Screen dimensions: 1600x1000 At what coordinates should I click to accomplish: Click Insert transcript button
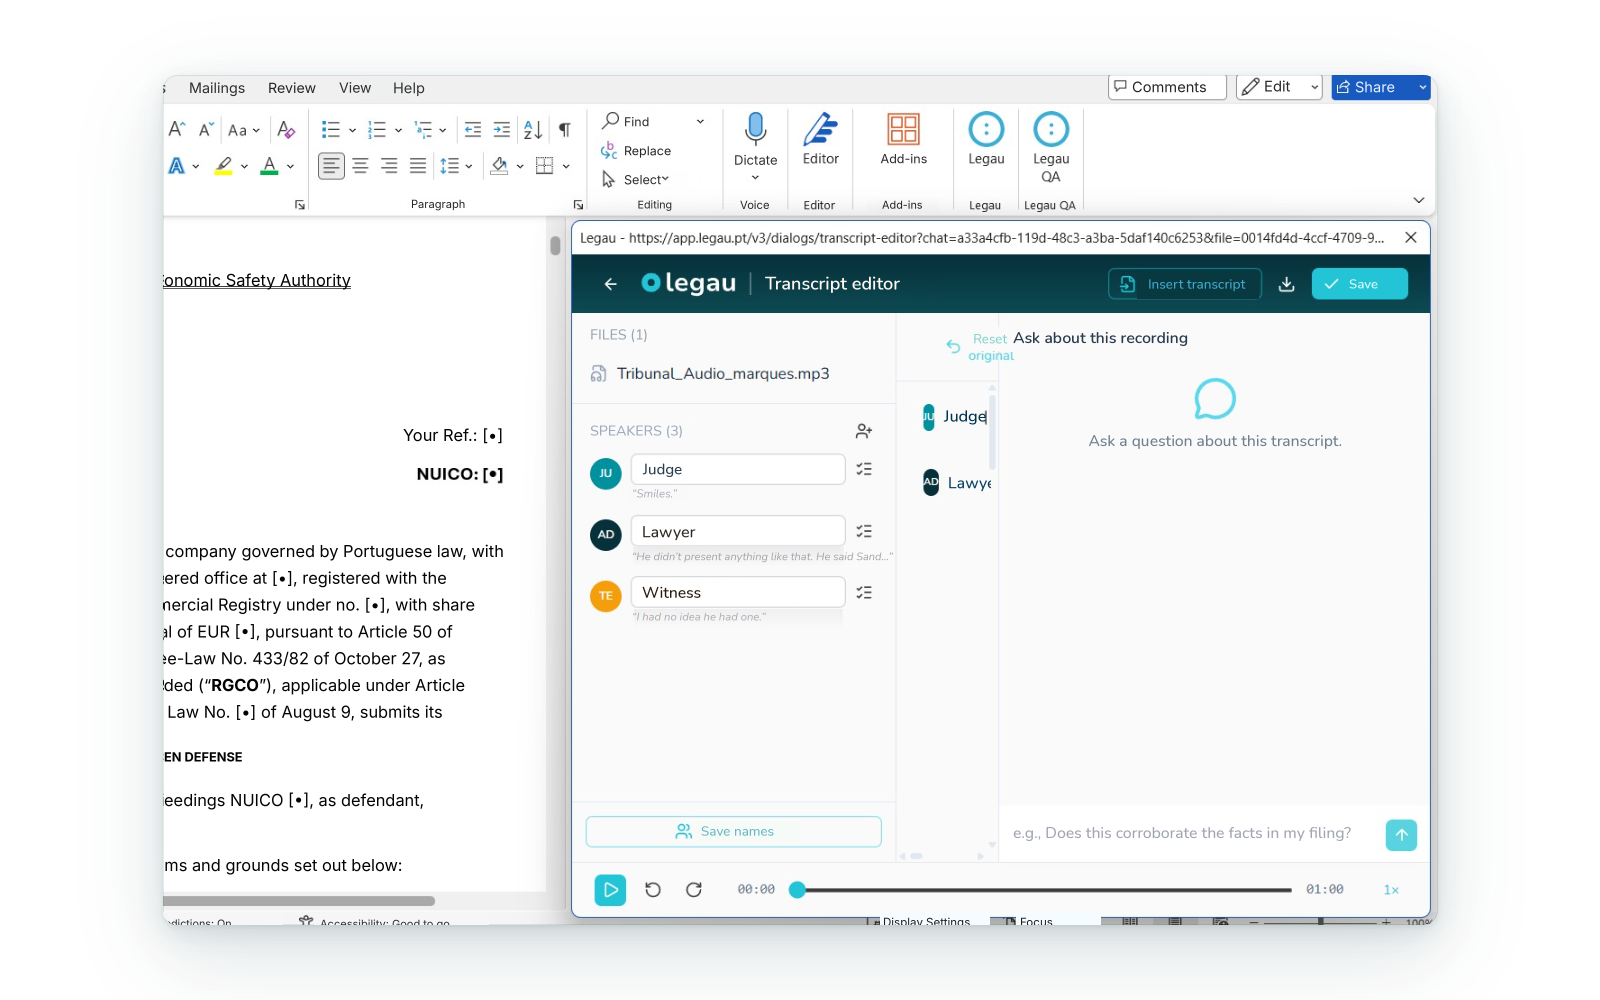pos(1184,284)
